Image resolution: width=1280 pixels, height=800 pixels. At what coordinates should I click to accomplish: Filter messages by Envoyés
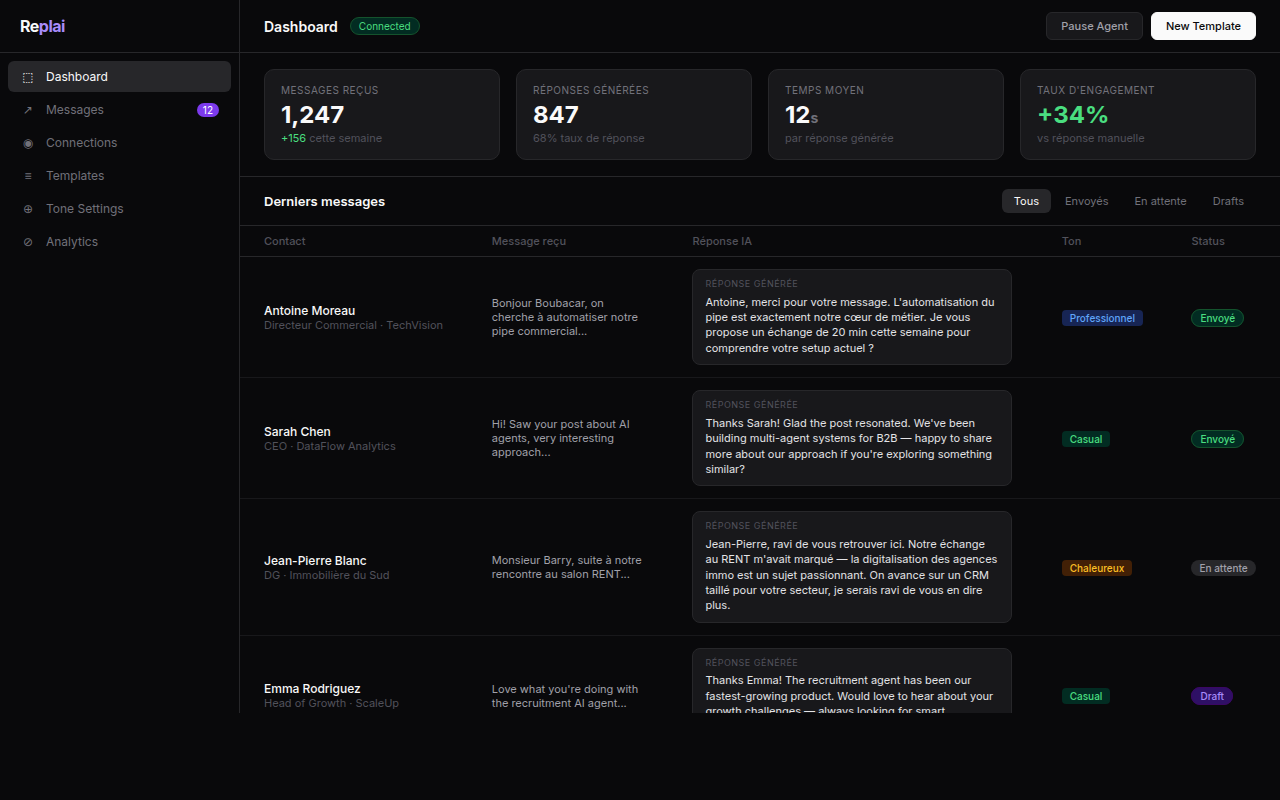tap(1086, 201)
